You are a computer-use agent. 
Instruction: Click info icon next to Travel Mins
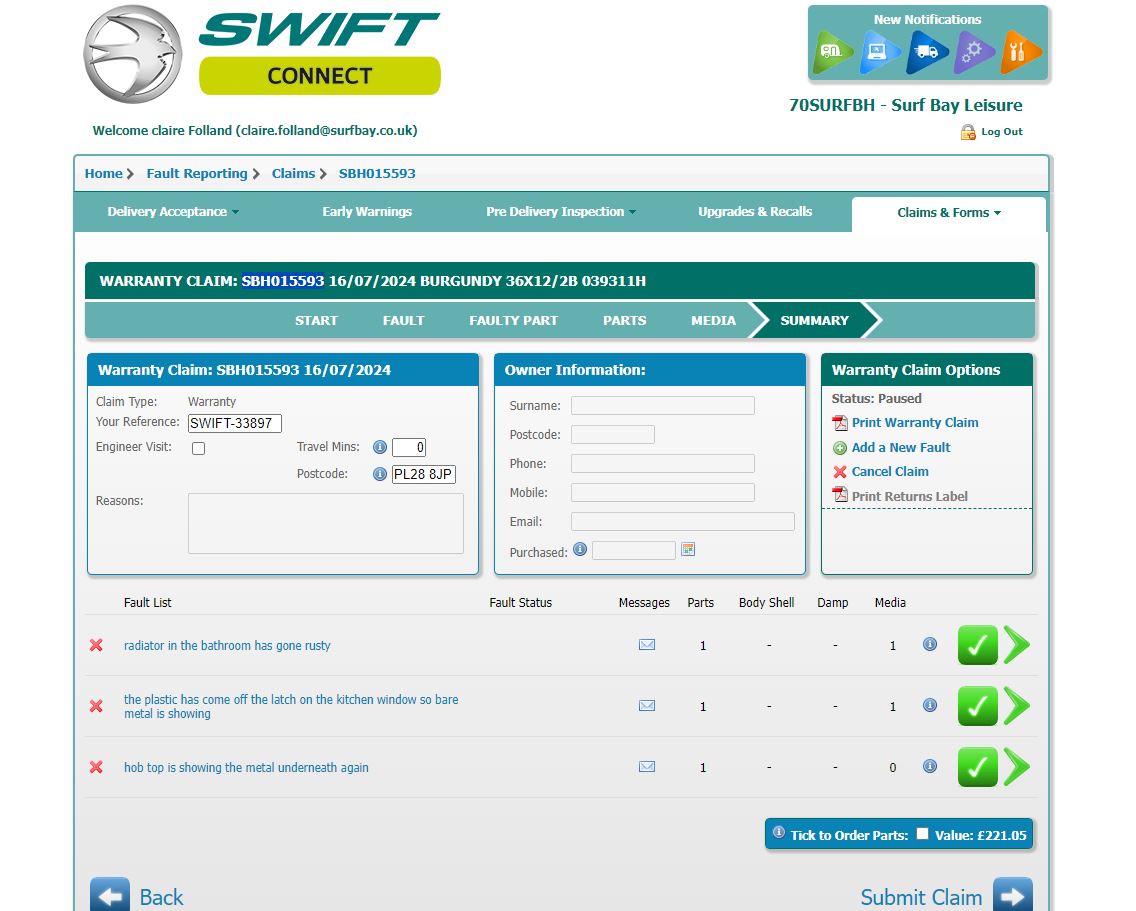380,447
